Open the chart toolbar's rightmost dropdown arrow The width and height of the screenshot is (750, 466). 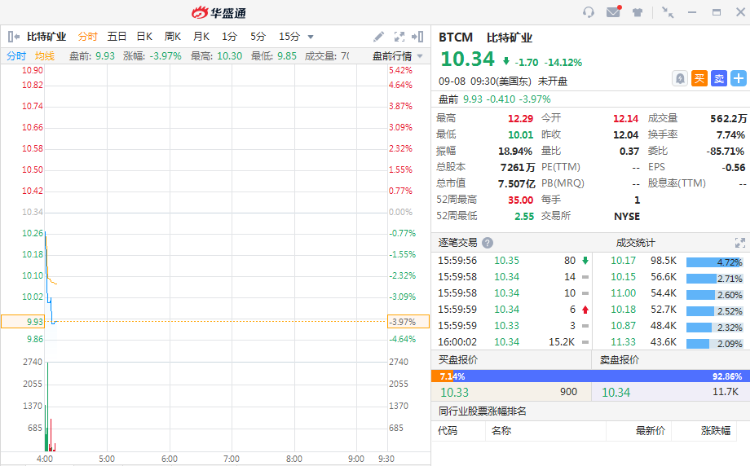coord(419,36)
